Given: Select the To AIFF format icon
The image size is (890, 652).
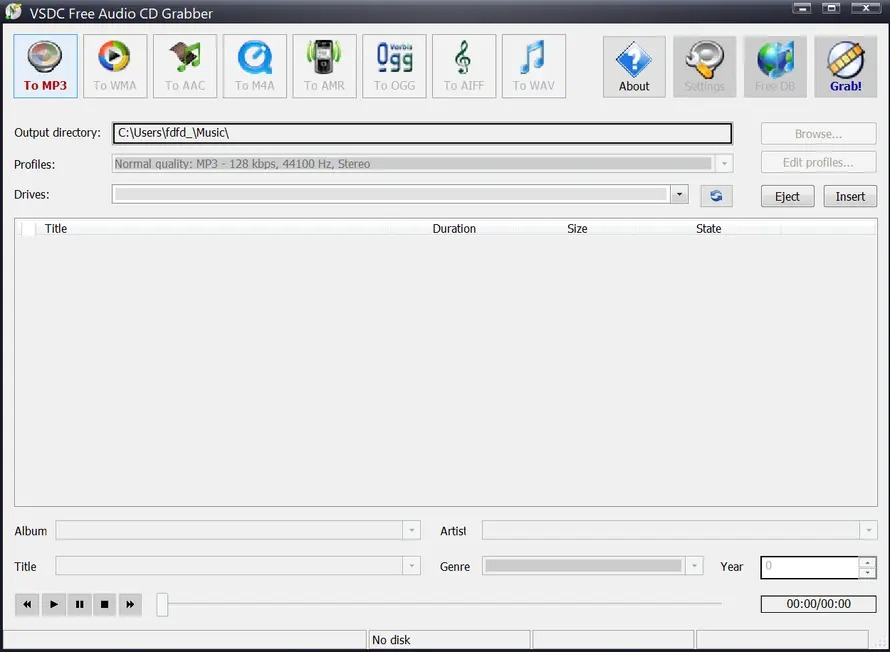Looking at the screenshot, I should [x=464, y=66].
